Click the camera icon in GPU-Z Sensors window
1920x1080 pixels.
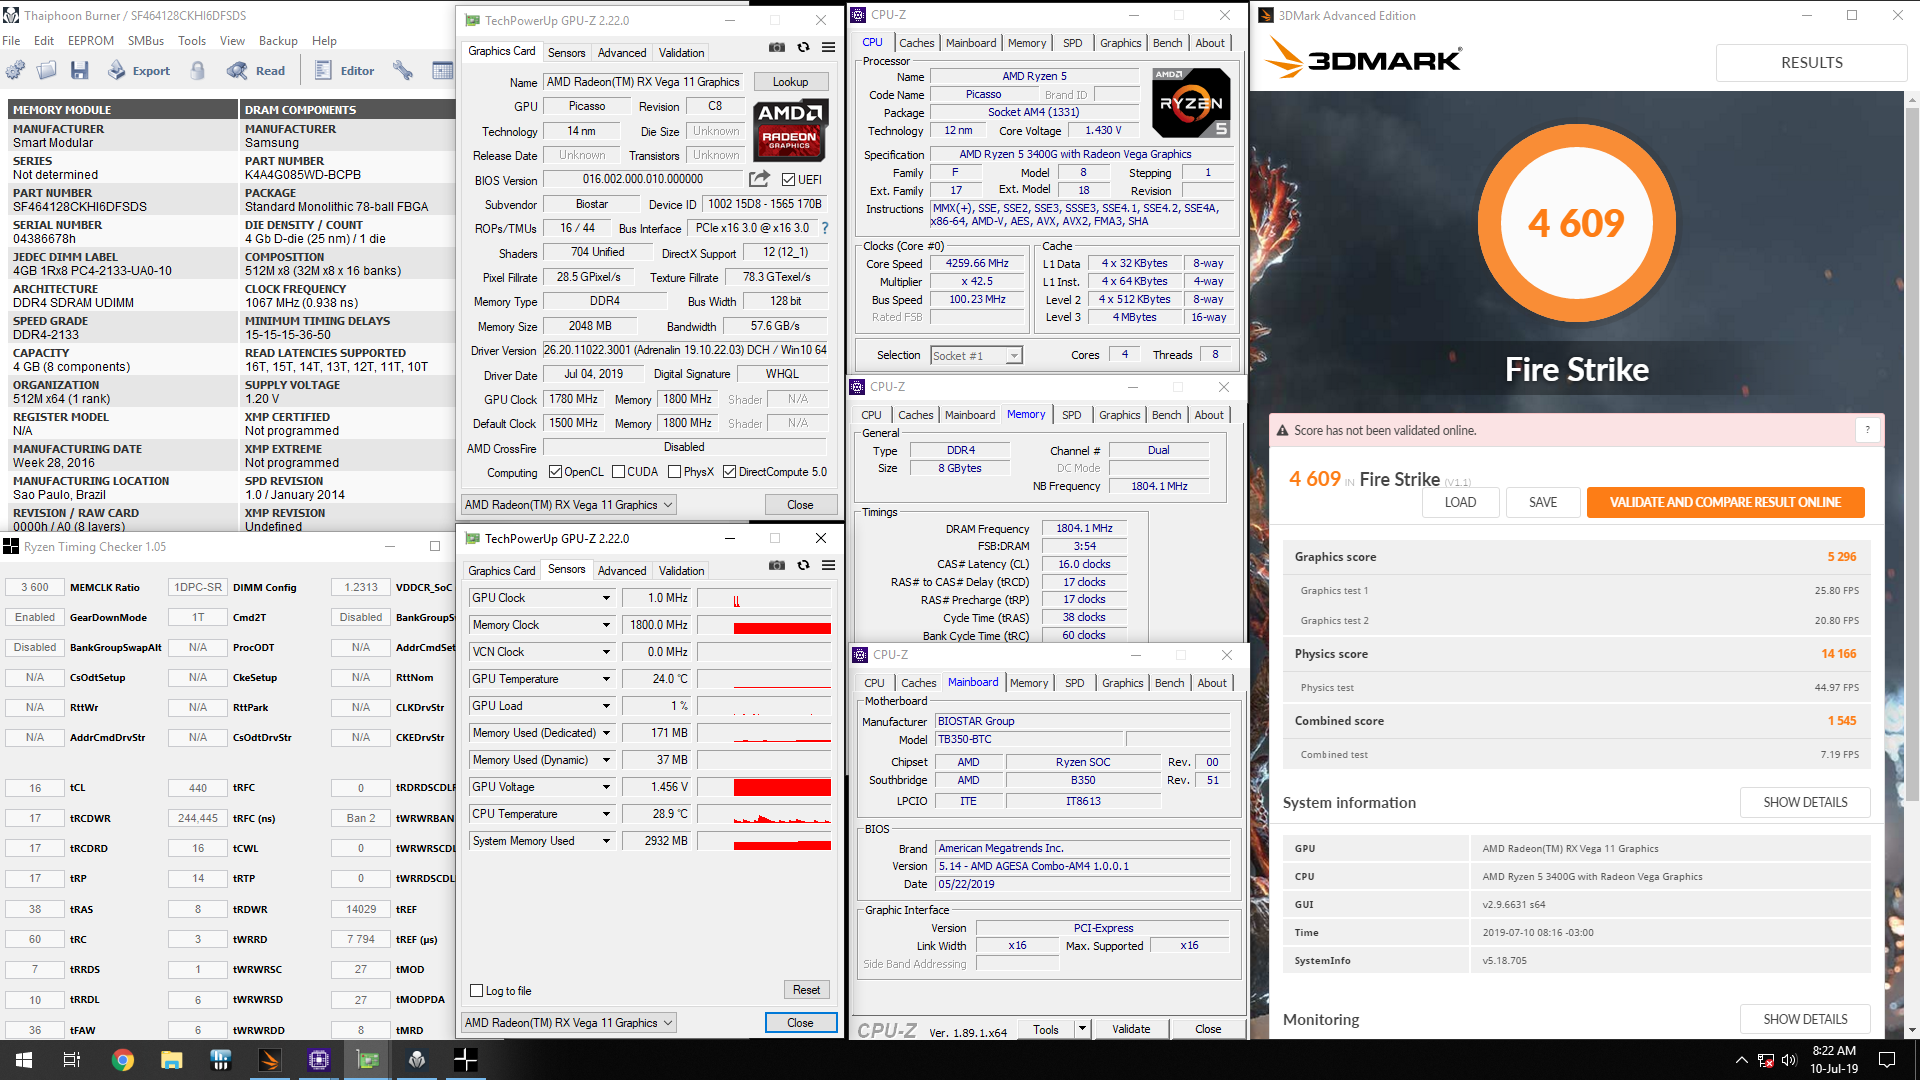(777, 565)
